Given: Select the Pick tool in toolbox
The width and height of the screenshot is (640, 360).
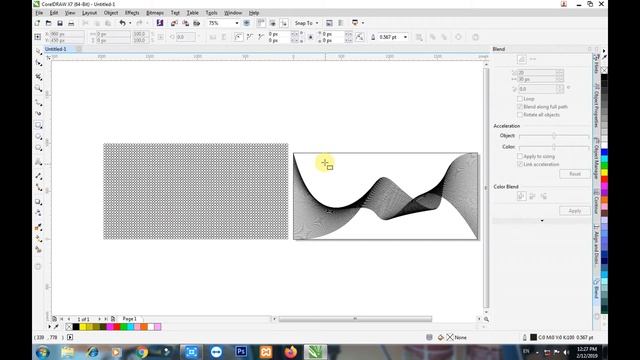Looking at the screenshot, I should point(38,51).
